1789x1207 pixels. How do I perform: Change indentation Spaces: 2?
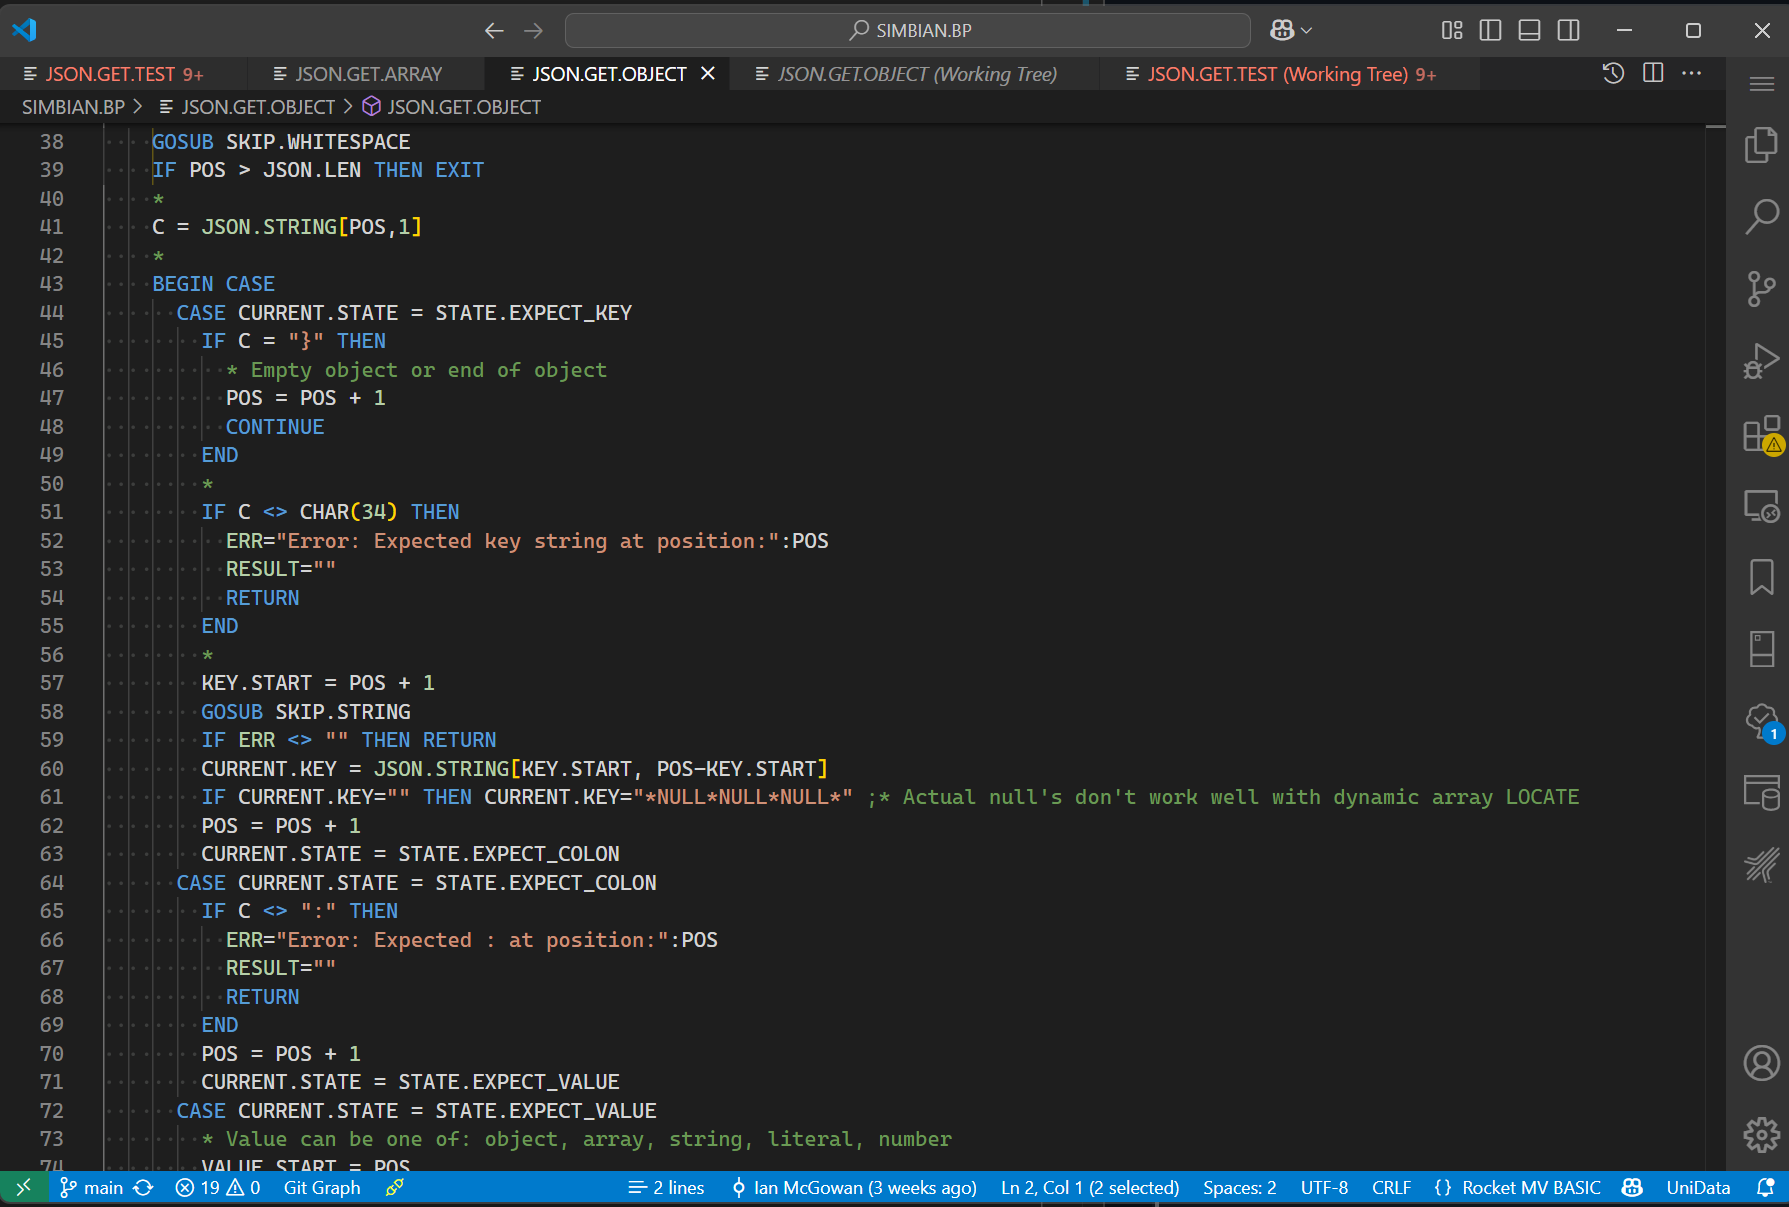pos(1240,1187)
